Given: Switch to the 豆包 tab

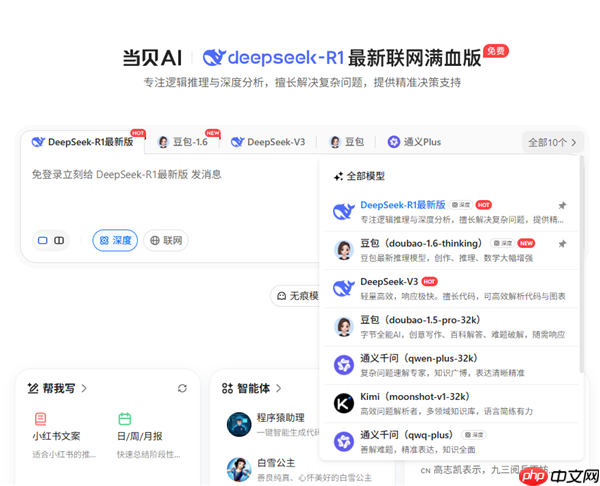Looking at the screenshot, I should (x=347, y=142).
